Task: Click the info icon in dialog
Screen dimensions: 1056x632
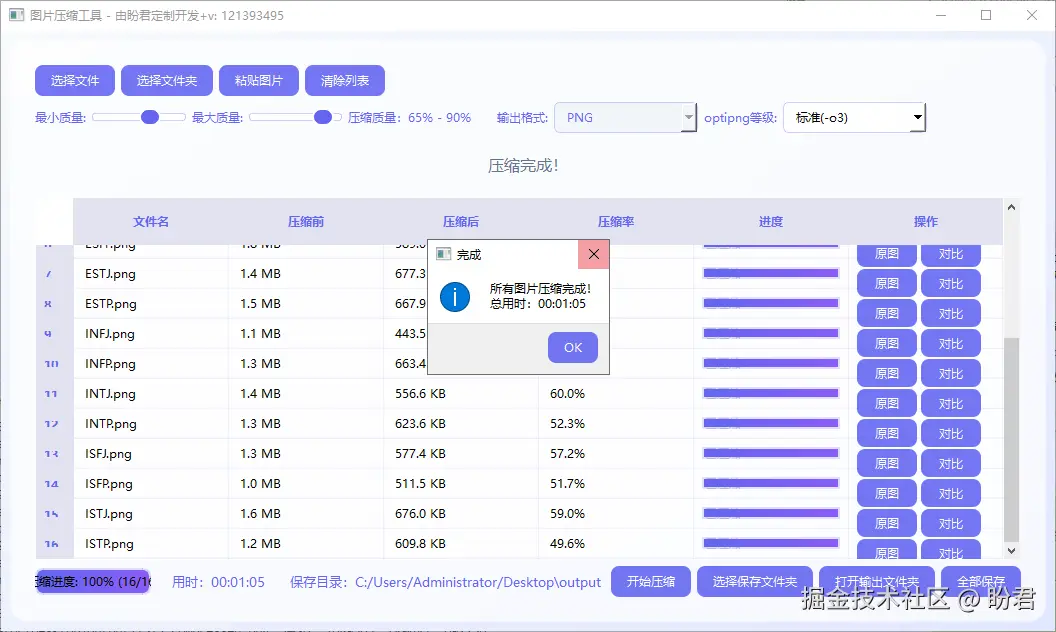Action: (x=455, y=296)
